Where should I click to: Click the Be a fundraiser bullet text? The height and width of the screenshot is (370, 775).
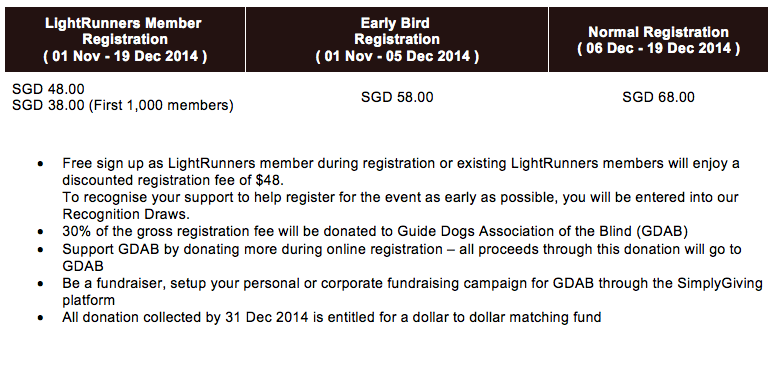[x=413, y=291]
